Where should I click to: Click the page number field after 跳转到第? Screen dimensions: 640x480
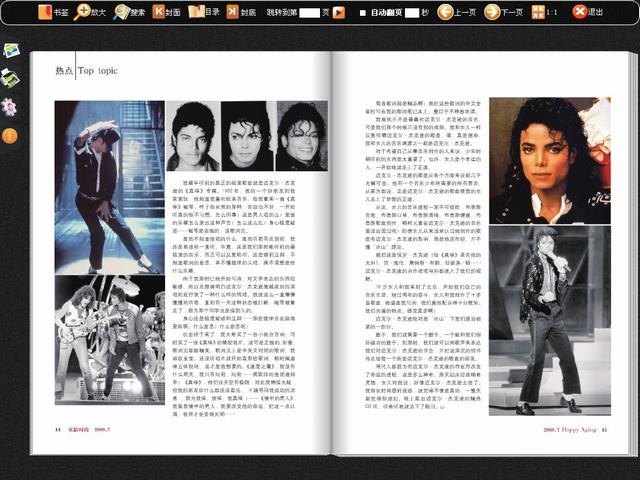pyautogui.click(x=309, y=13)
